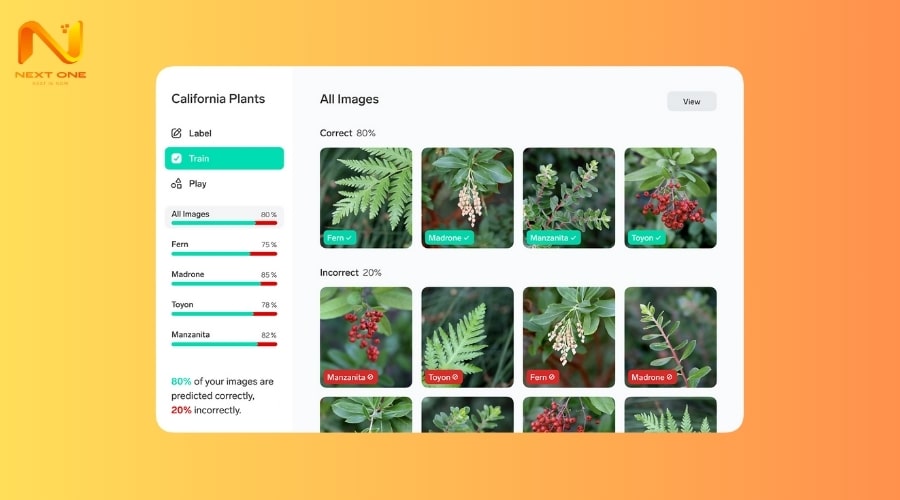Click the incorrect mark on red Fern tag

coord(552,377)
